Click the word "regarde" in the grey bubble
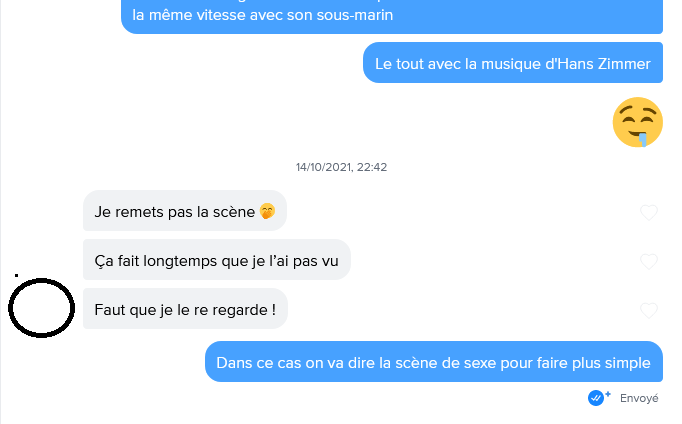 coord(238,309)
